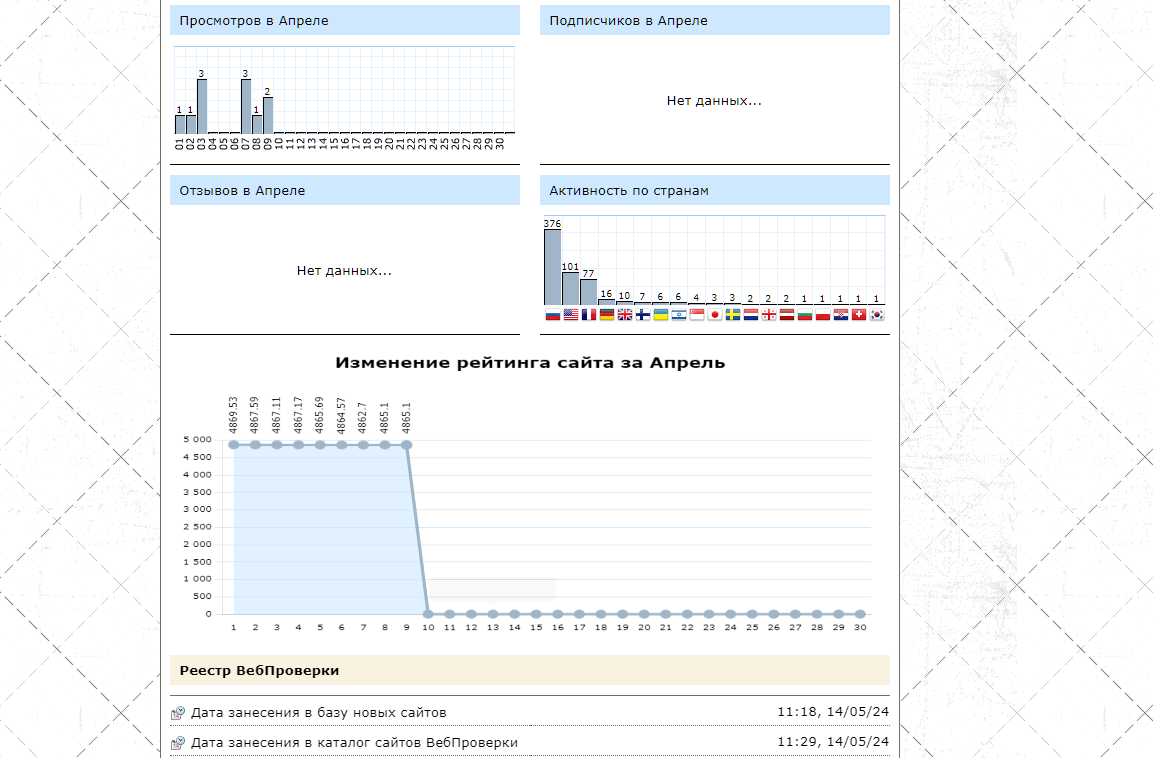
Task: Click rating data point for day 1
Action: click(x=234, y=445)
